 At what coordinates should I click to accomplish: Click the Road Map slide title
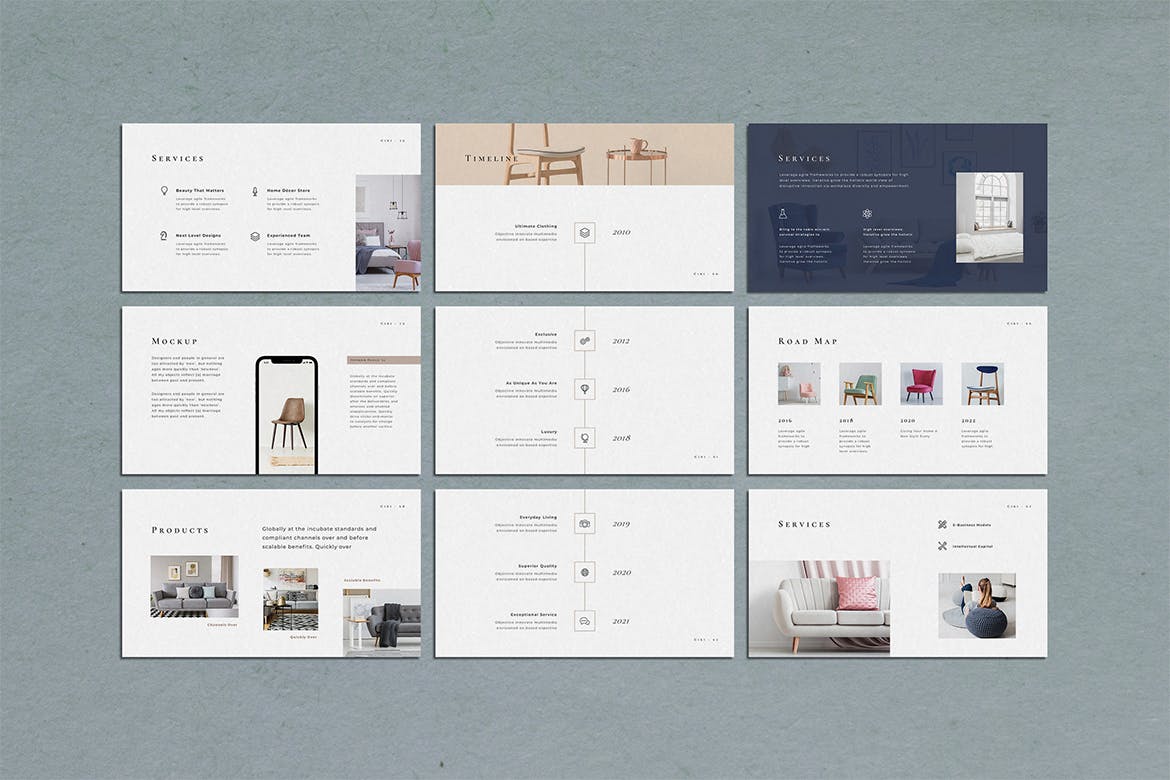pos(808,341)
